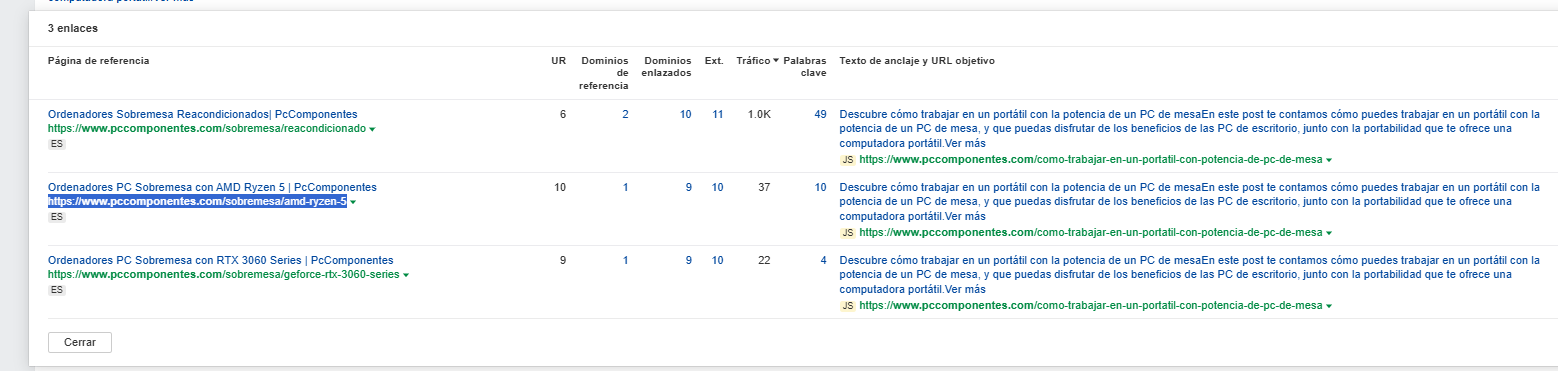This screenshot has width=1558, height=371.
Task: Click UR value 6 in Reacondicionados row
Action: coord(562,114)
